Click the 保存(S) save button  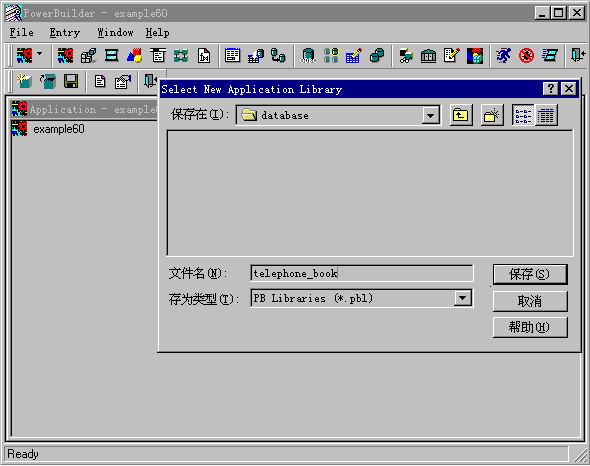pos(529,274)
